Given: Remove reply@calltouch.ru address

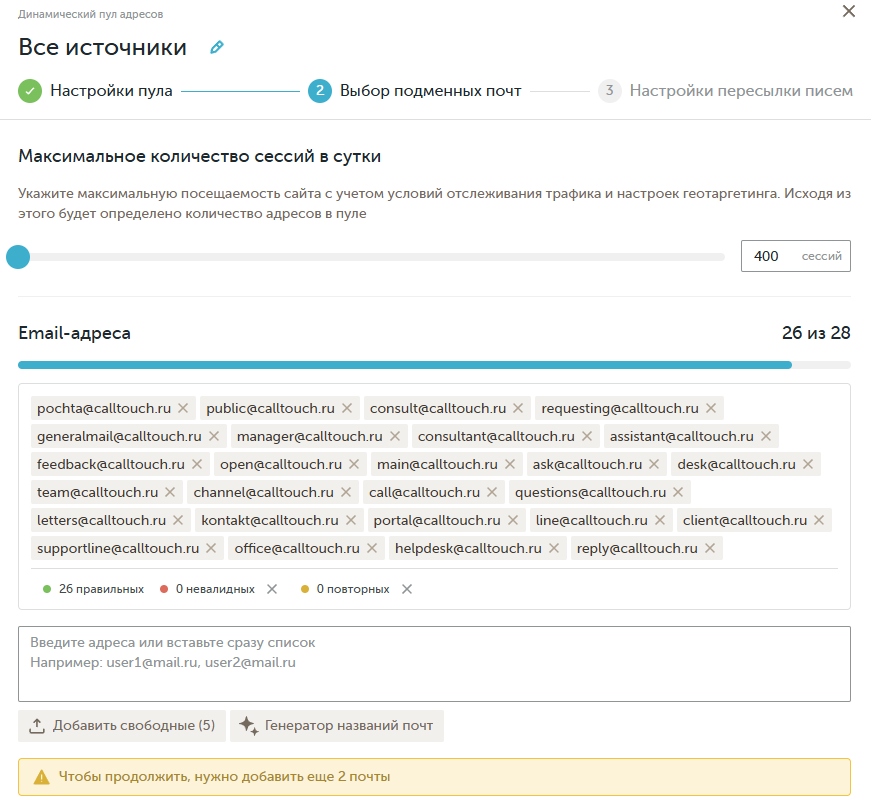Looking at the screenshot, I should (710, 548).
